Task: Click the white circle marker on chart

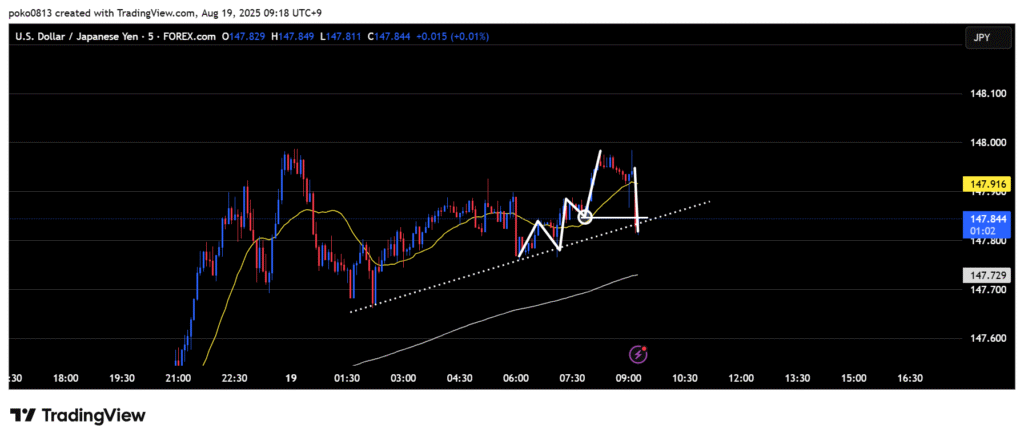Action: [586, 216]
